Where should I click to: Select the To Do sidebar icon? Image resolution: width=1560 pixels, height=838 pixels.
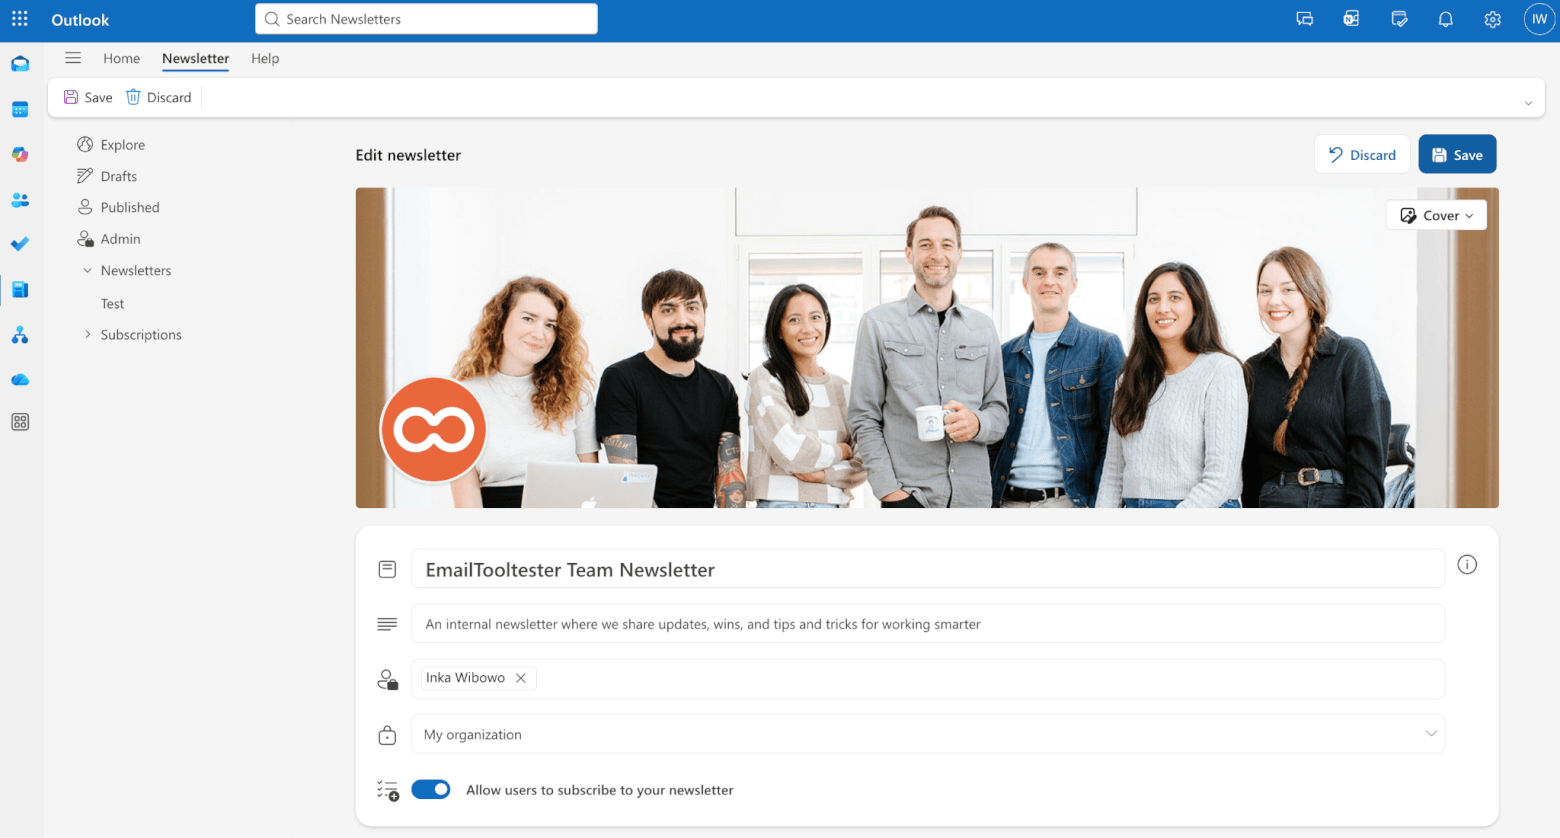(20, 243)
